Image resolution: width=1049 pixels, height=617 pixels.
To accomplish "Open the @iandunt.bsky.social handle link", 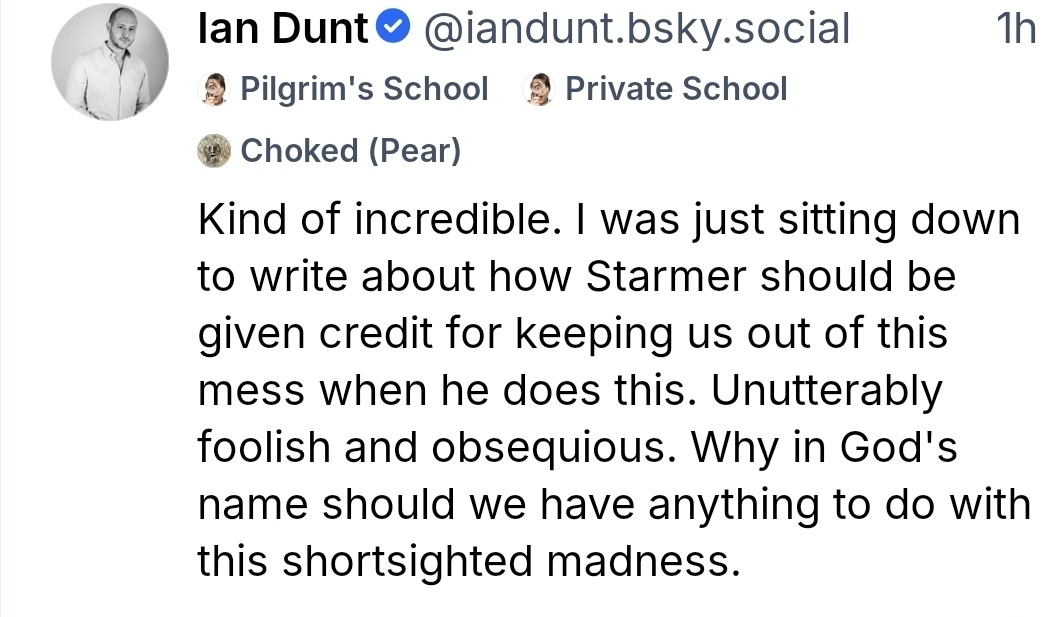I will [636, 29].
